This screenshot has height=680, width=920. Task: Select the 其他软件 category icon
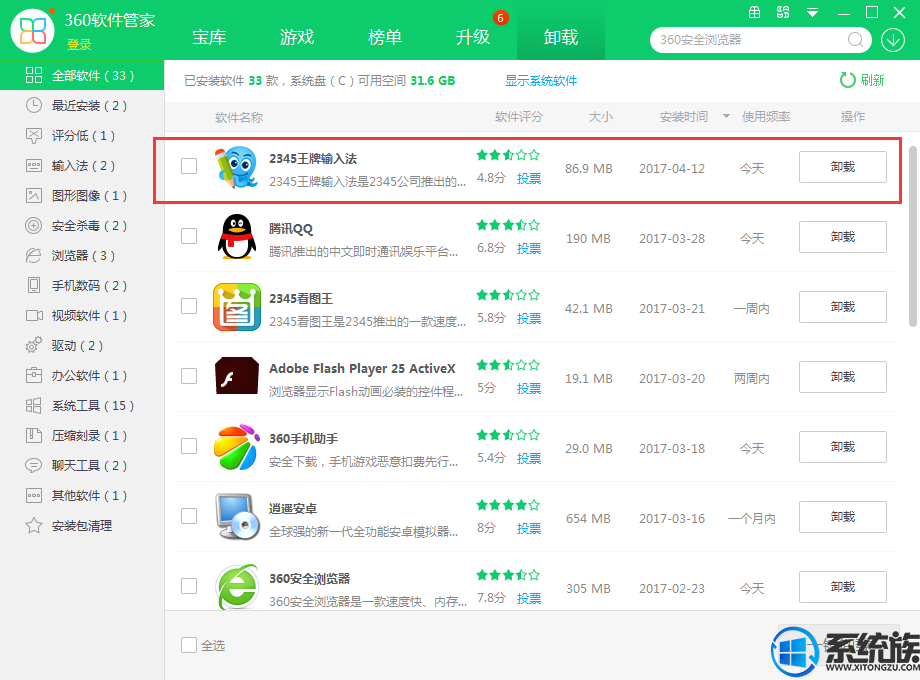34,495
